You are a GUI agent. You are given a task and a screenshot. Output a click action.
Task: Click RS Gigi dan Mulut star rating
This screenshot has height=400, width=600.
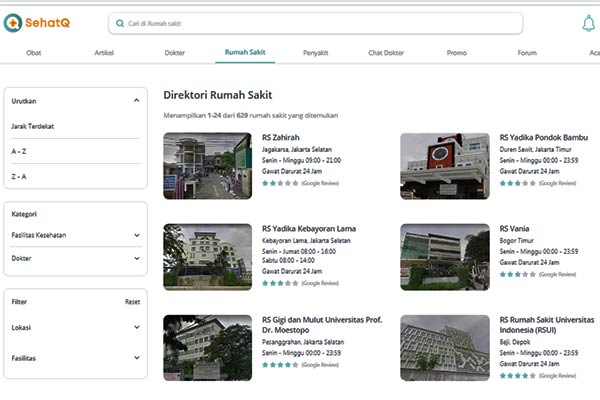click(280, 365)
